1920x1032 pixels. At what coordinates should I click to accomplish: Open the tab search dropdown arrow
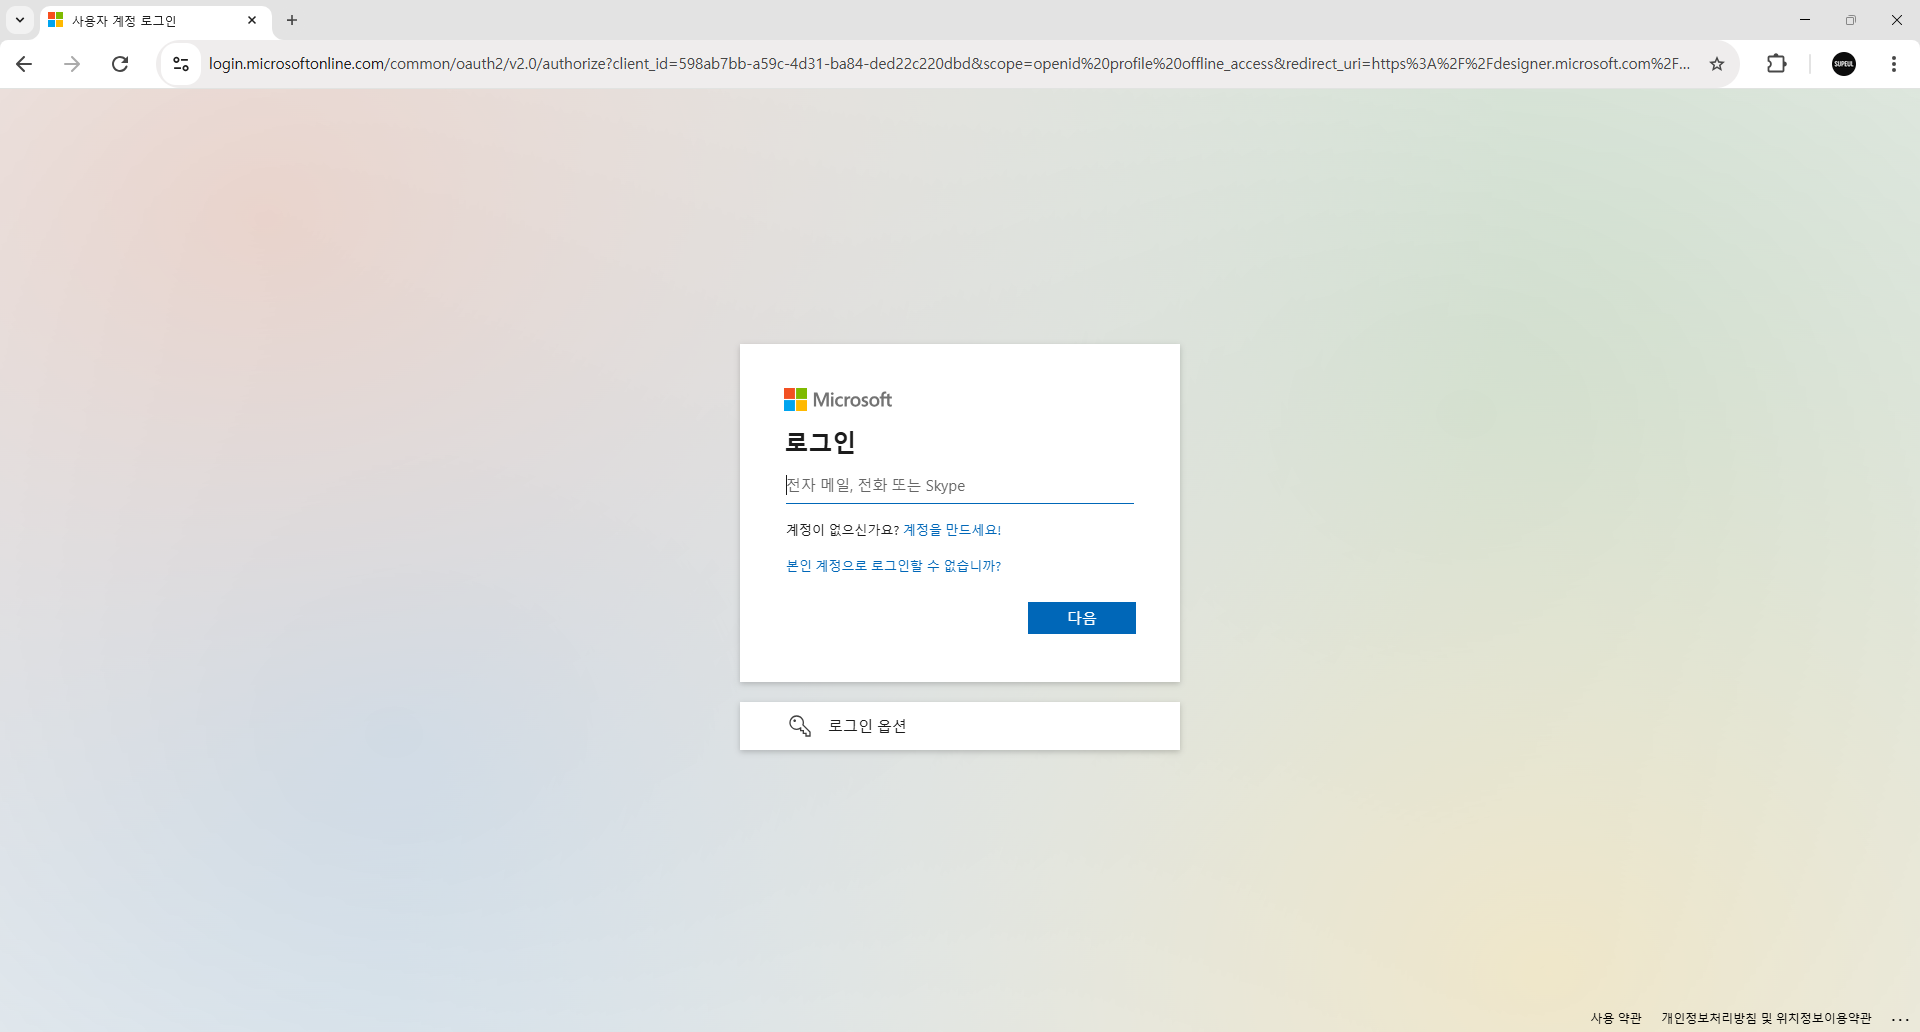click(20, 20)
